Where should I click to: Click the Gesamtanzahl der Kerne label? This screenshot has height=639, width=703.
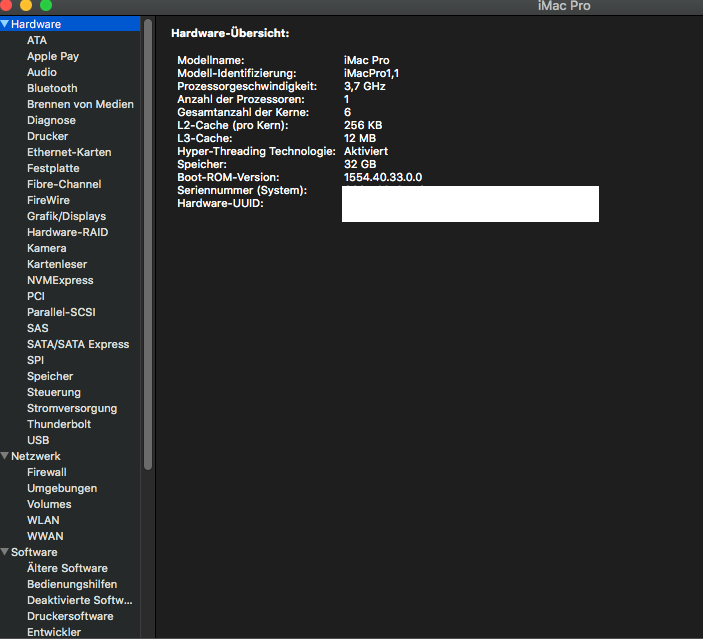pyautogui.click(x=243, y=112)
